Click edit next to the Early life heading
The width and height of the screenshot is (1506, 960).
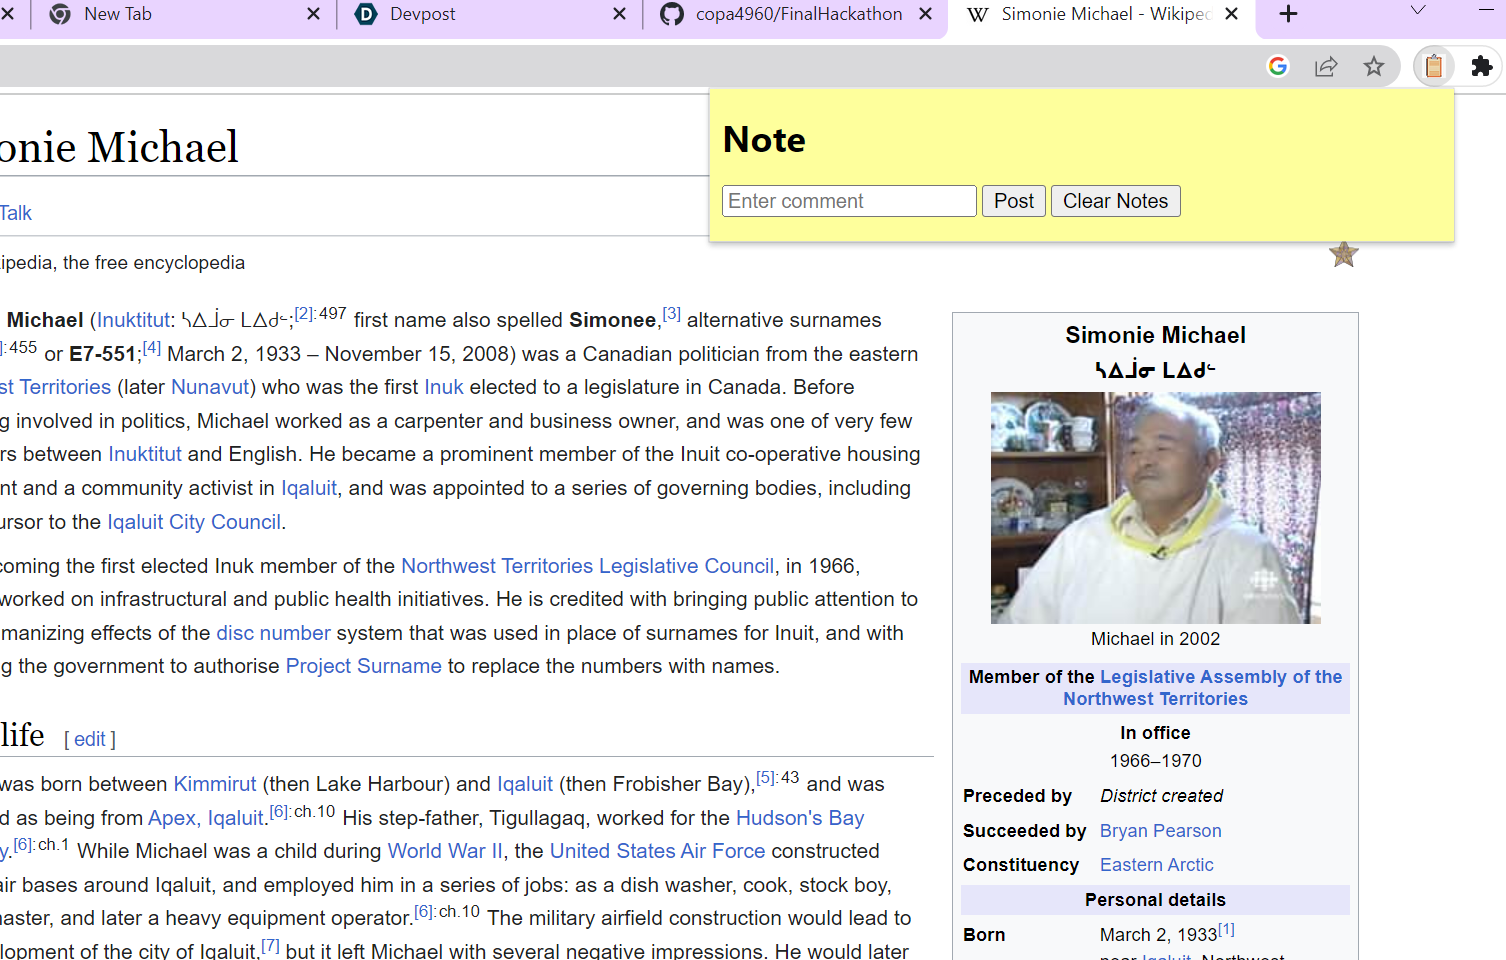89,739
